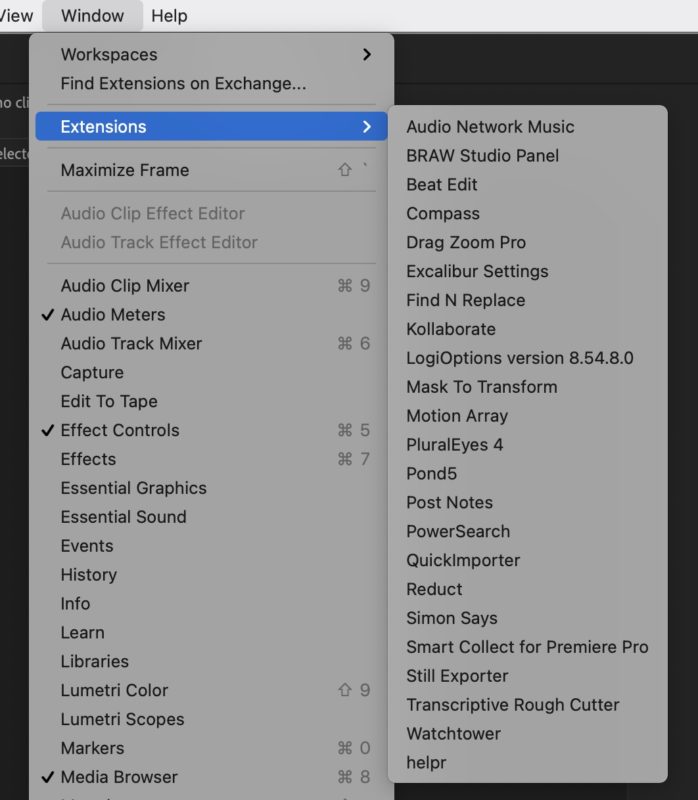Open the Essential Graphics panel
698x800 pixels.
[x=131, y=488]
